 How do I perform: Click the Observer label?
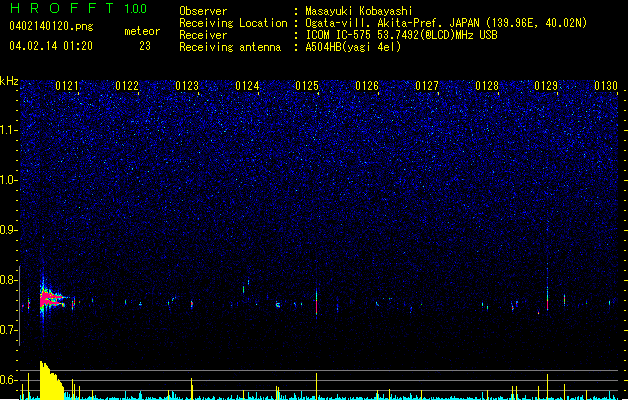click(x=203, y=11)
